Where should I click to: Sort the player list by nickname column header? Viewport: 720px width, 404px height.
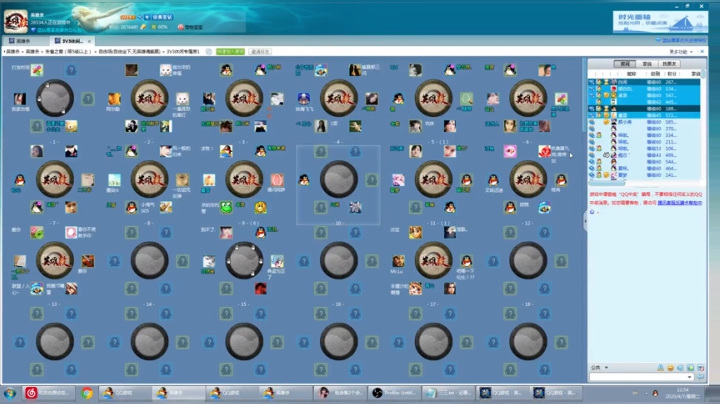(631, 73)
